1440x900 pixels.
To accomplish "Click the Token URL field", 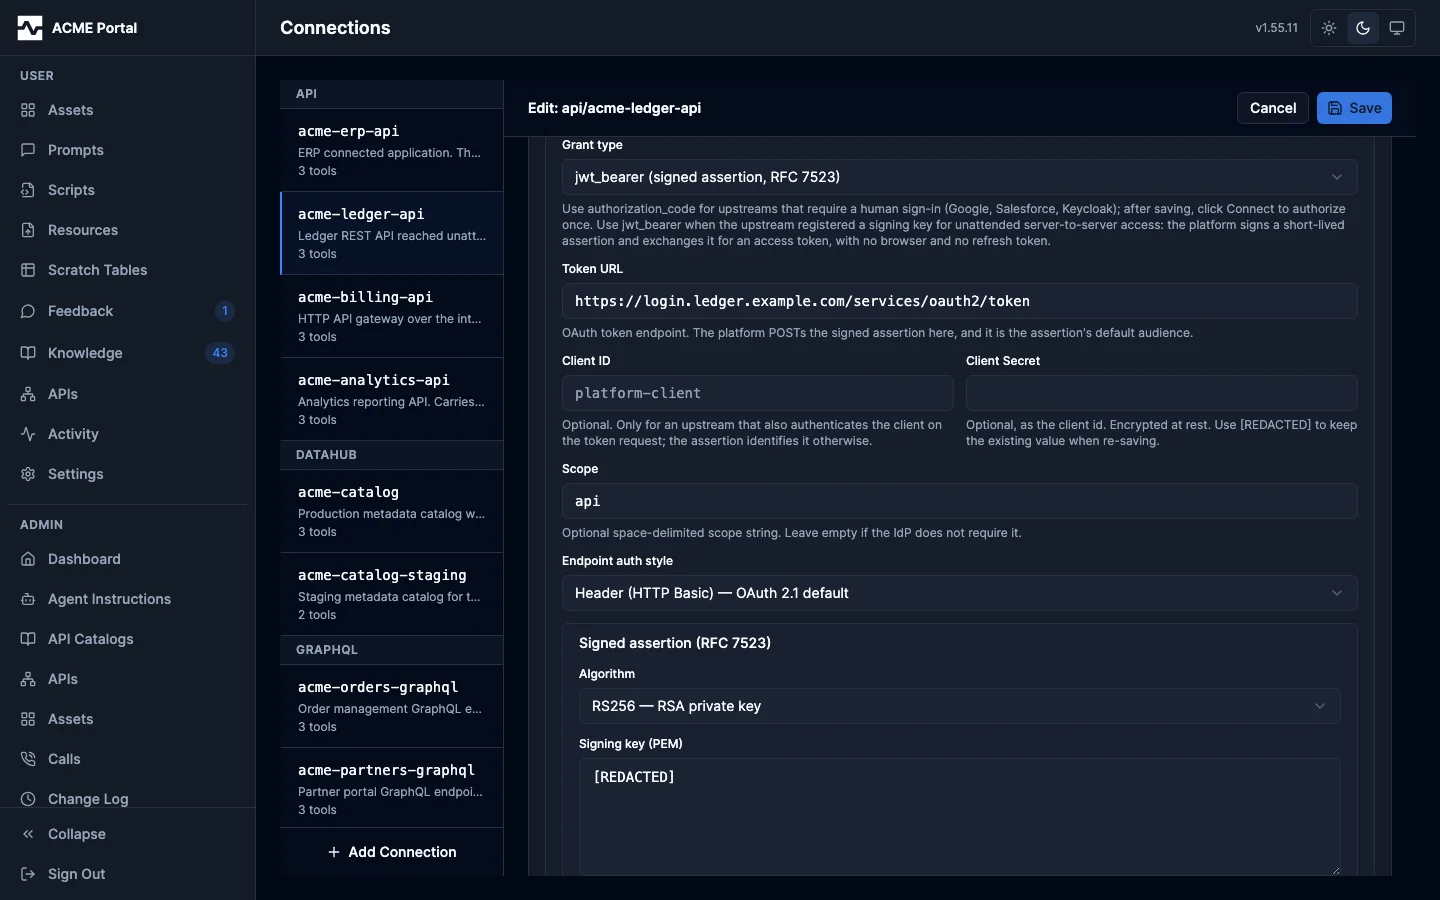I will pyautogui.click(x=960, y=301).
